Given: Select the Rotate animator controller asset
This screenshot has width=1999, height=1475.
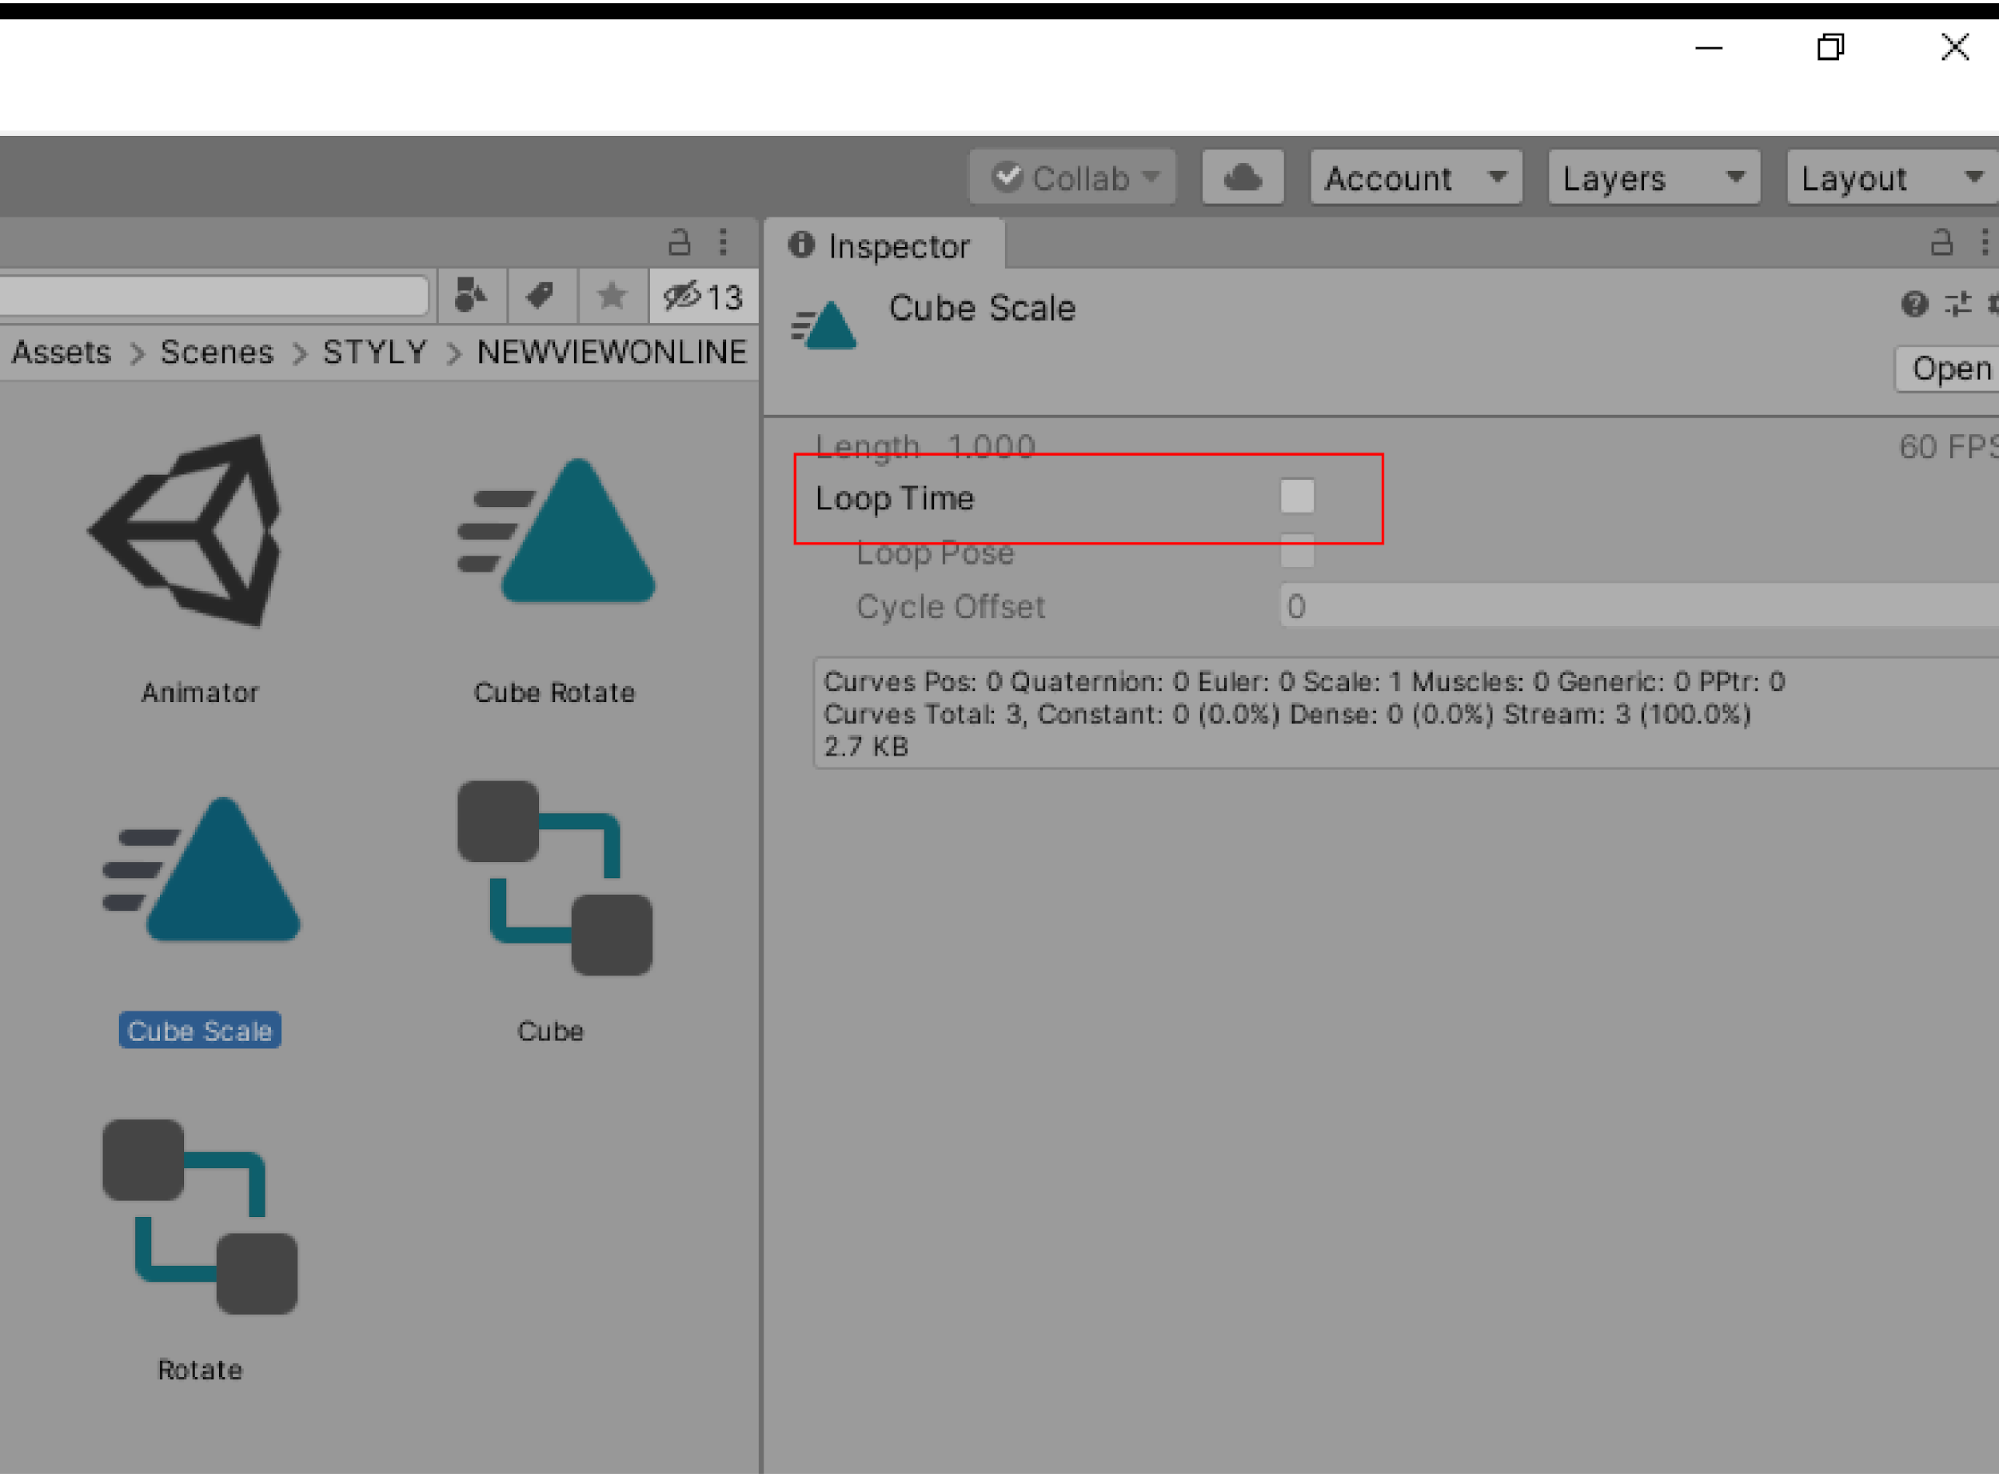Looking at the screenshot, I should pyautogui.click(x=200, y=1217).
